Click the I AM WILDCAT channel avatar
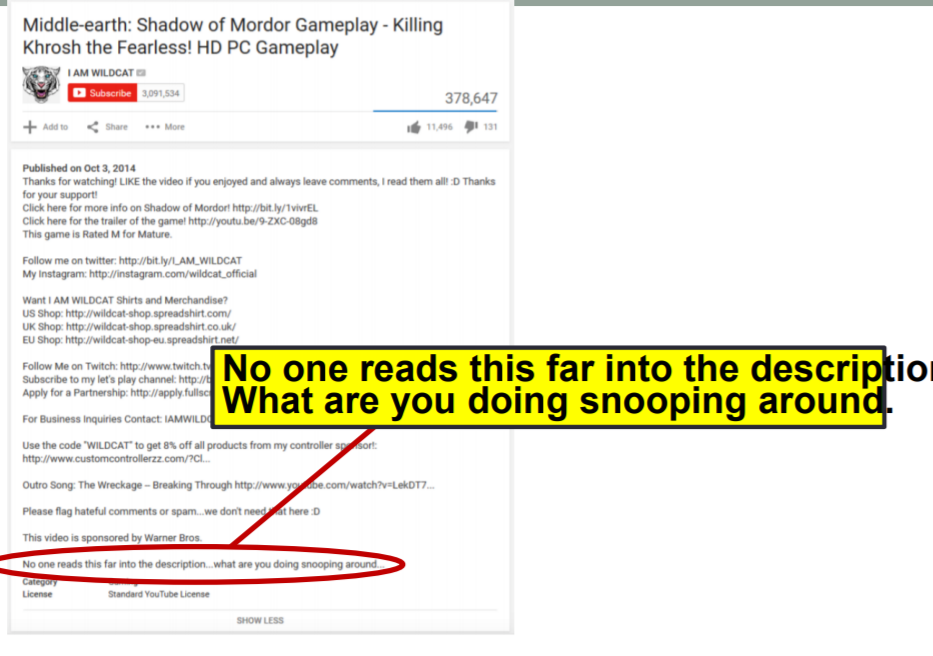933x656 pixels. tap(41, 85)
